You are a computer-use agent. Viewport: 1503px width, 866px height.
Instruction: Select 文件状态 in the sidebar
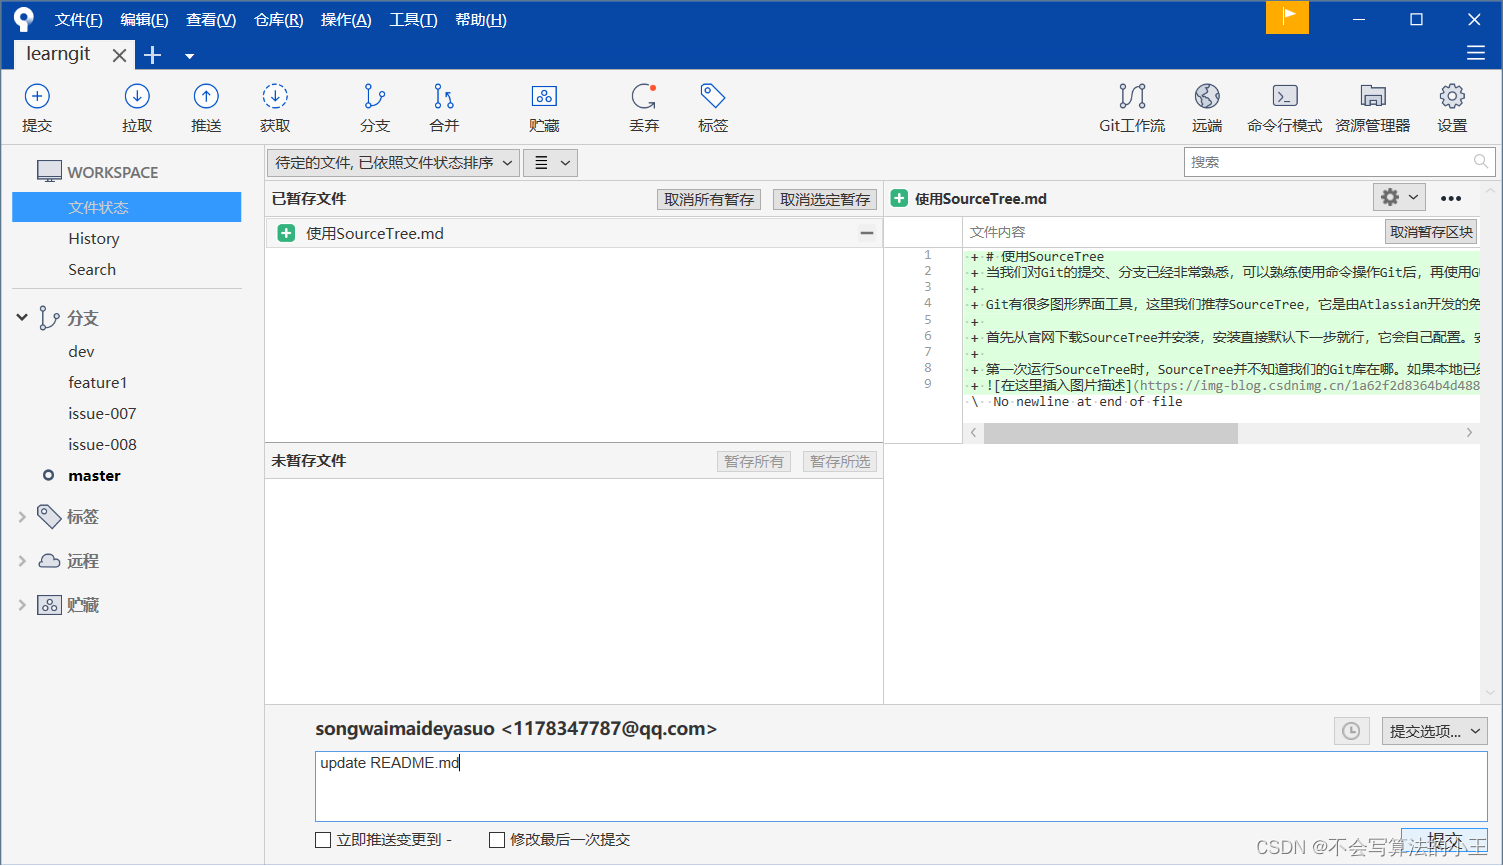[126, 207]
